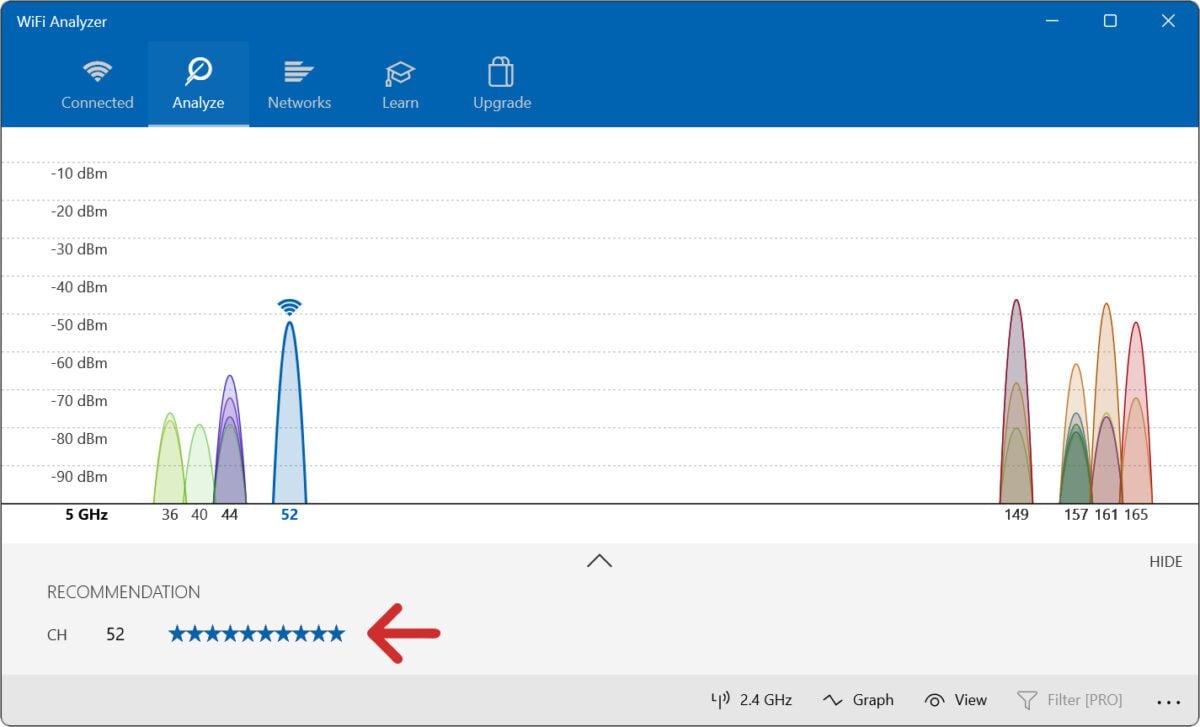1200x727 pixels.
Task: Select the Connected WiFi icon tab
Action: tap(97, 82)
